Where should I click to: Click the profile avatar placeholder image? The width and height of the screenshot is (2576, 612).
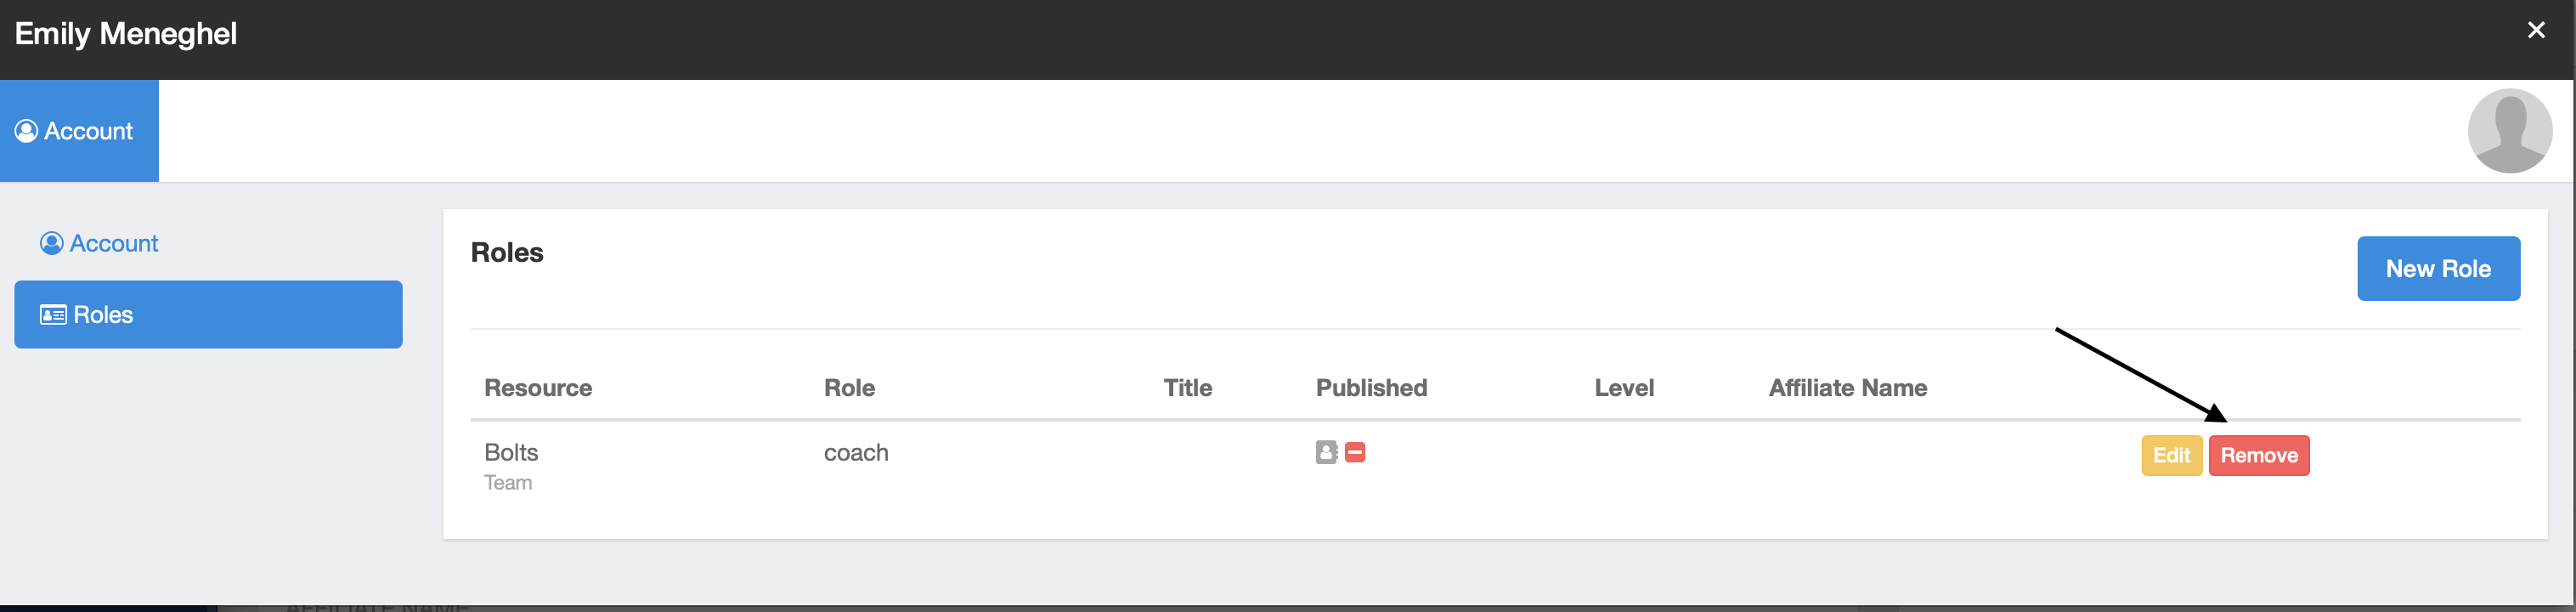tap(2509, 131)
